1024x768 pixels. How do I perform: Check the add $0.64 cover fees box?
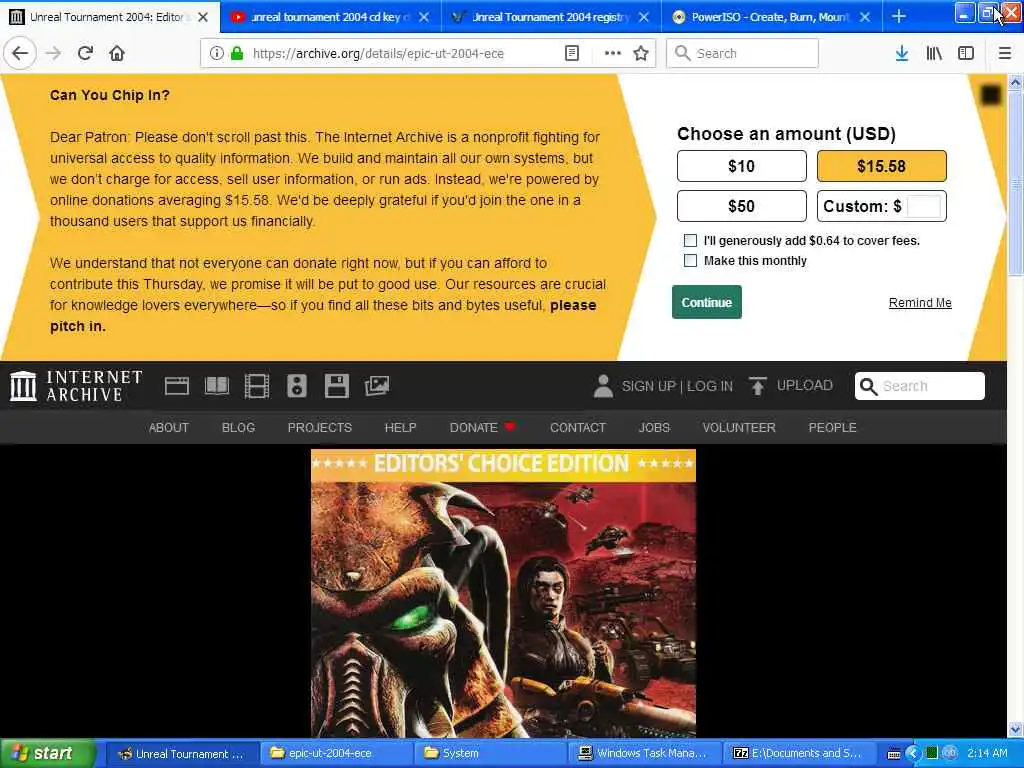[x=690, y=240]
